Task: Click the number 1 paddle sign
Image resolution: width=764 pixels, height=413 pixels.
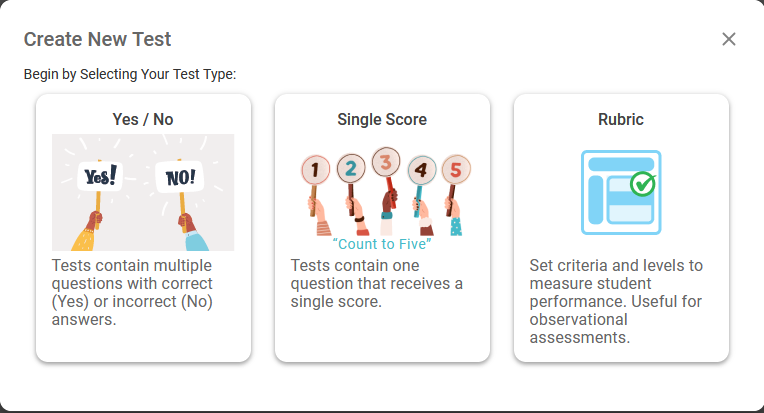Action: click(x=315, y=170)
